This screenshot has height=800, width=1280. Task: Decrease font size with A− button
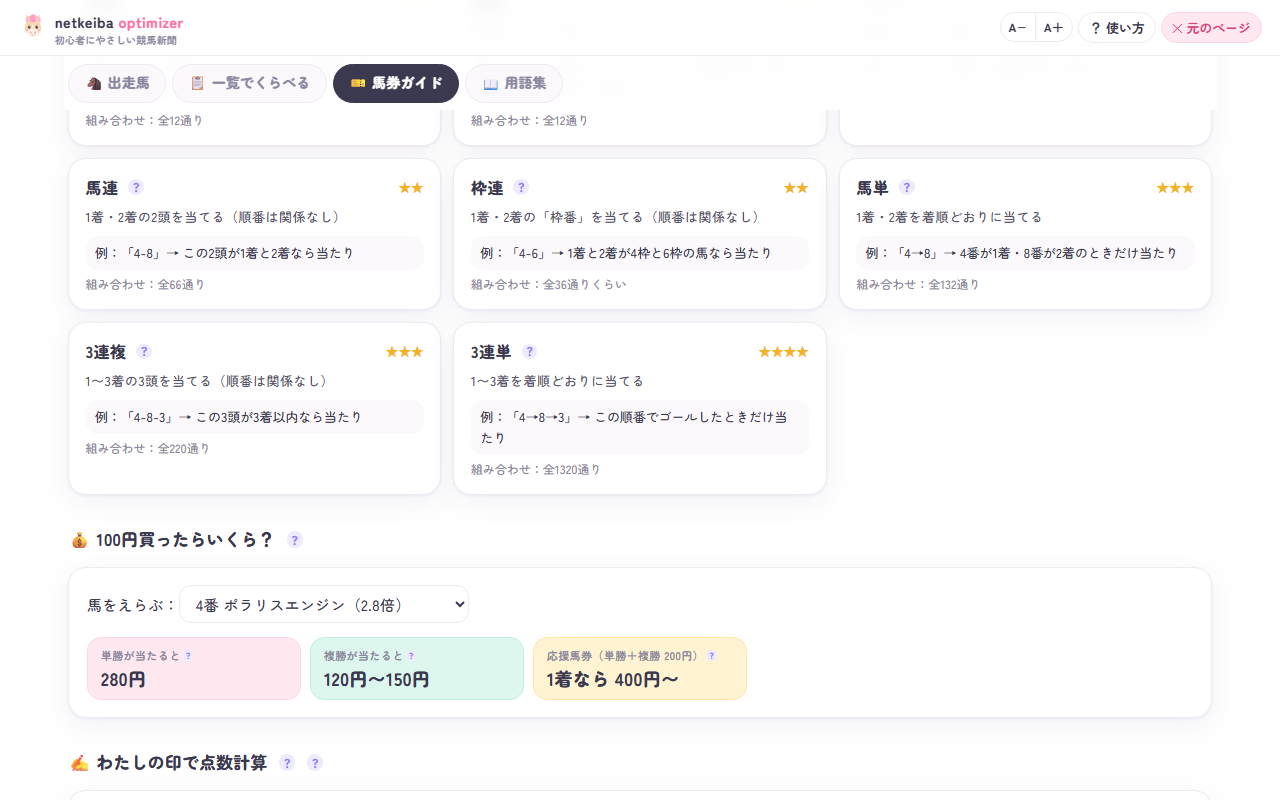[x=1018, y=27]
